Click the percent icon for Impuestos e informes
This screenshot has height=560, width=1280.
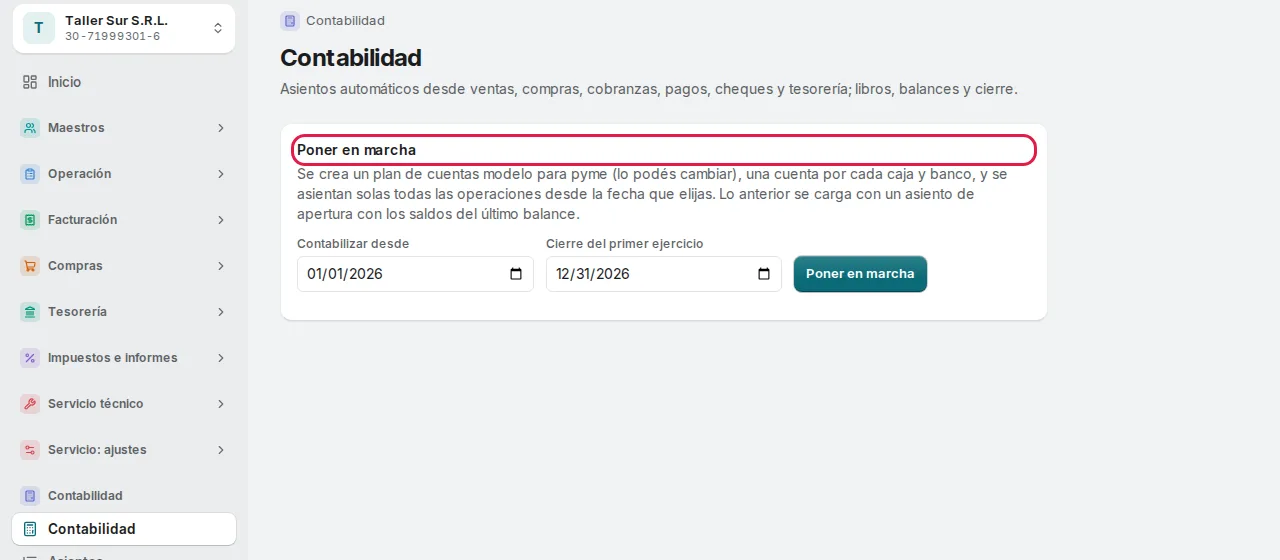click(x=30, y=358)
